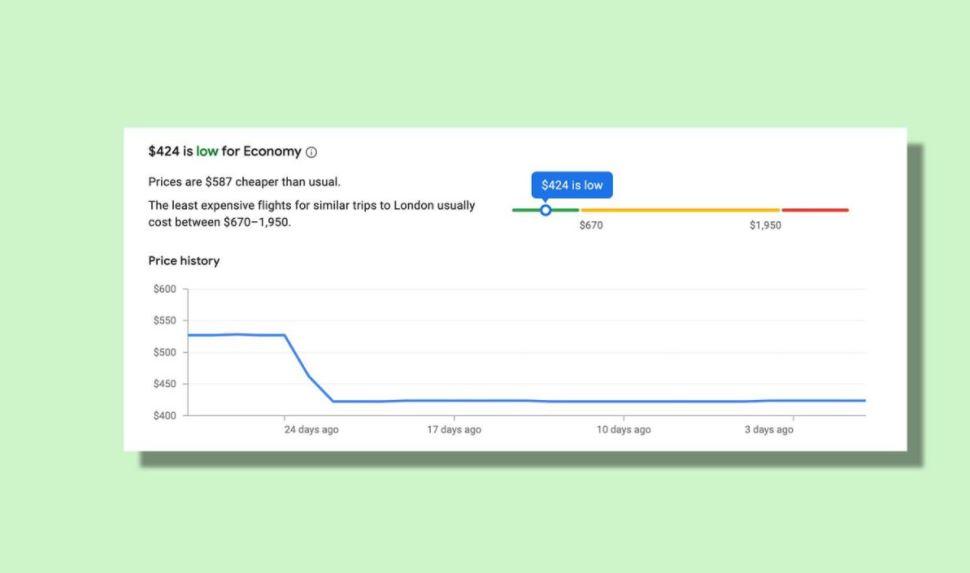Click the price indicator circle on the scale
The image size is (970, 573).
545,210
